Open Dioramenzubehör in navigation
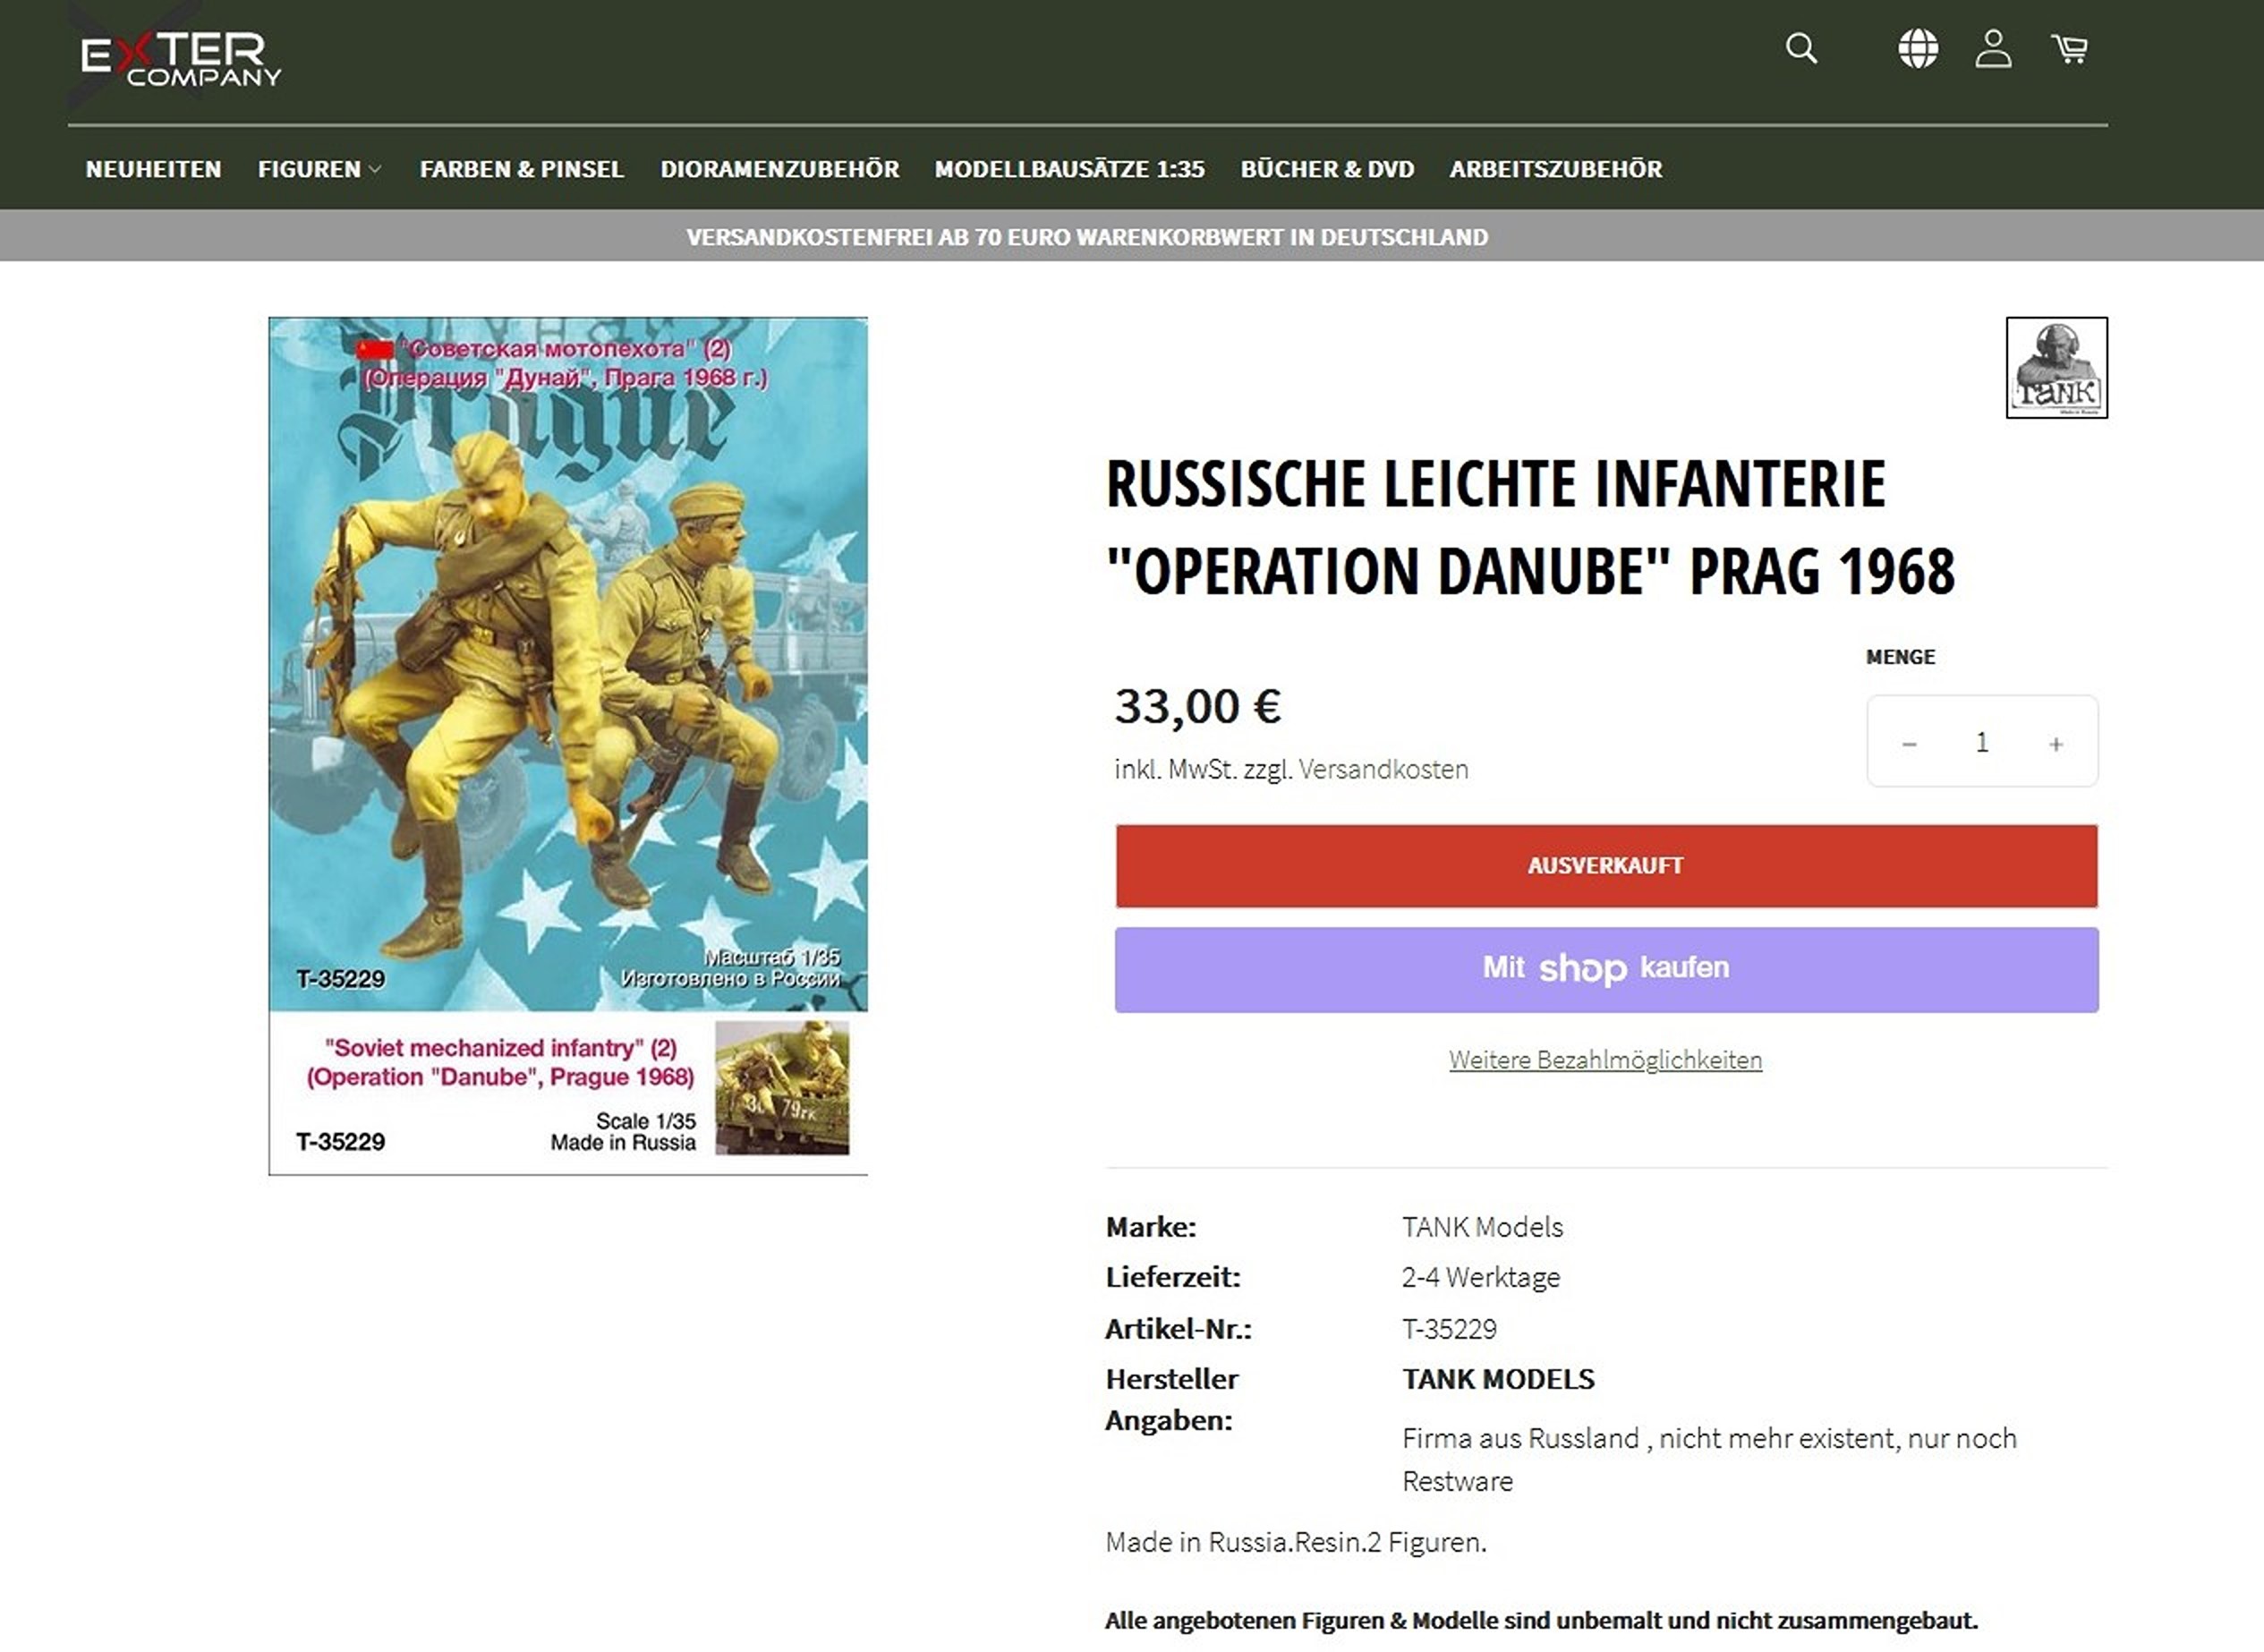Screen dimensions: 2264x1652 coord(779,169)
